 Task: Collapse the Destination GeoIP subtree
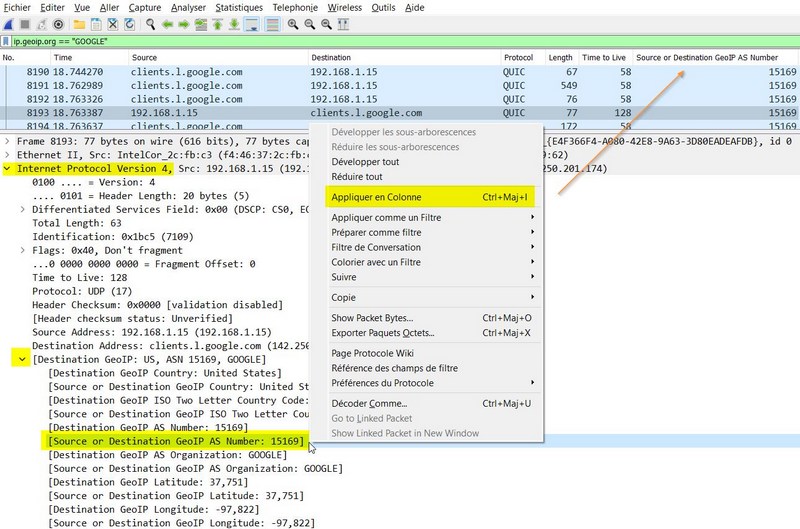pos(22,358)
